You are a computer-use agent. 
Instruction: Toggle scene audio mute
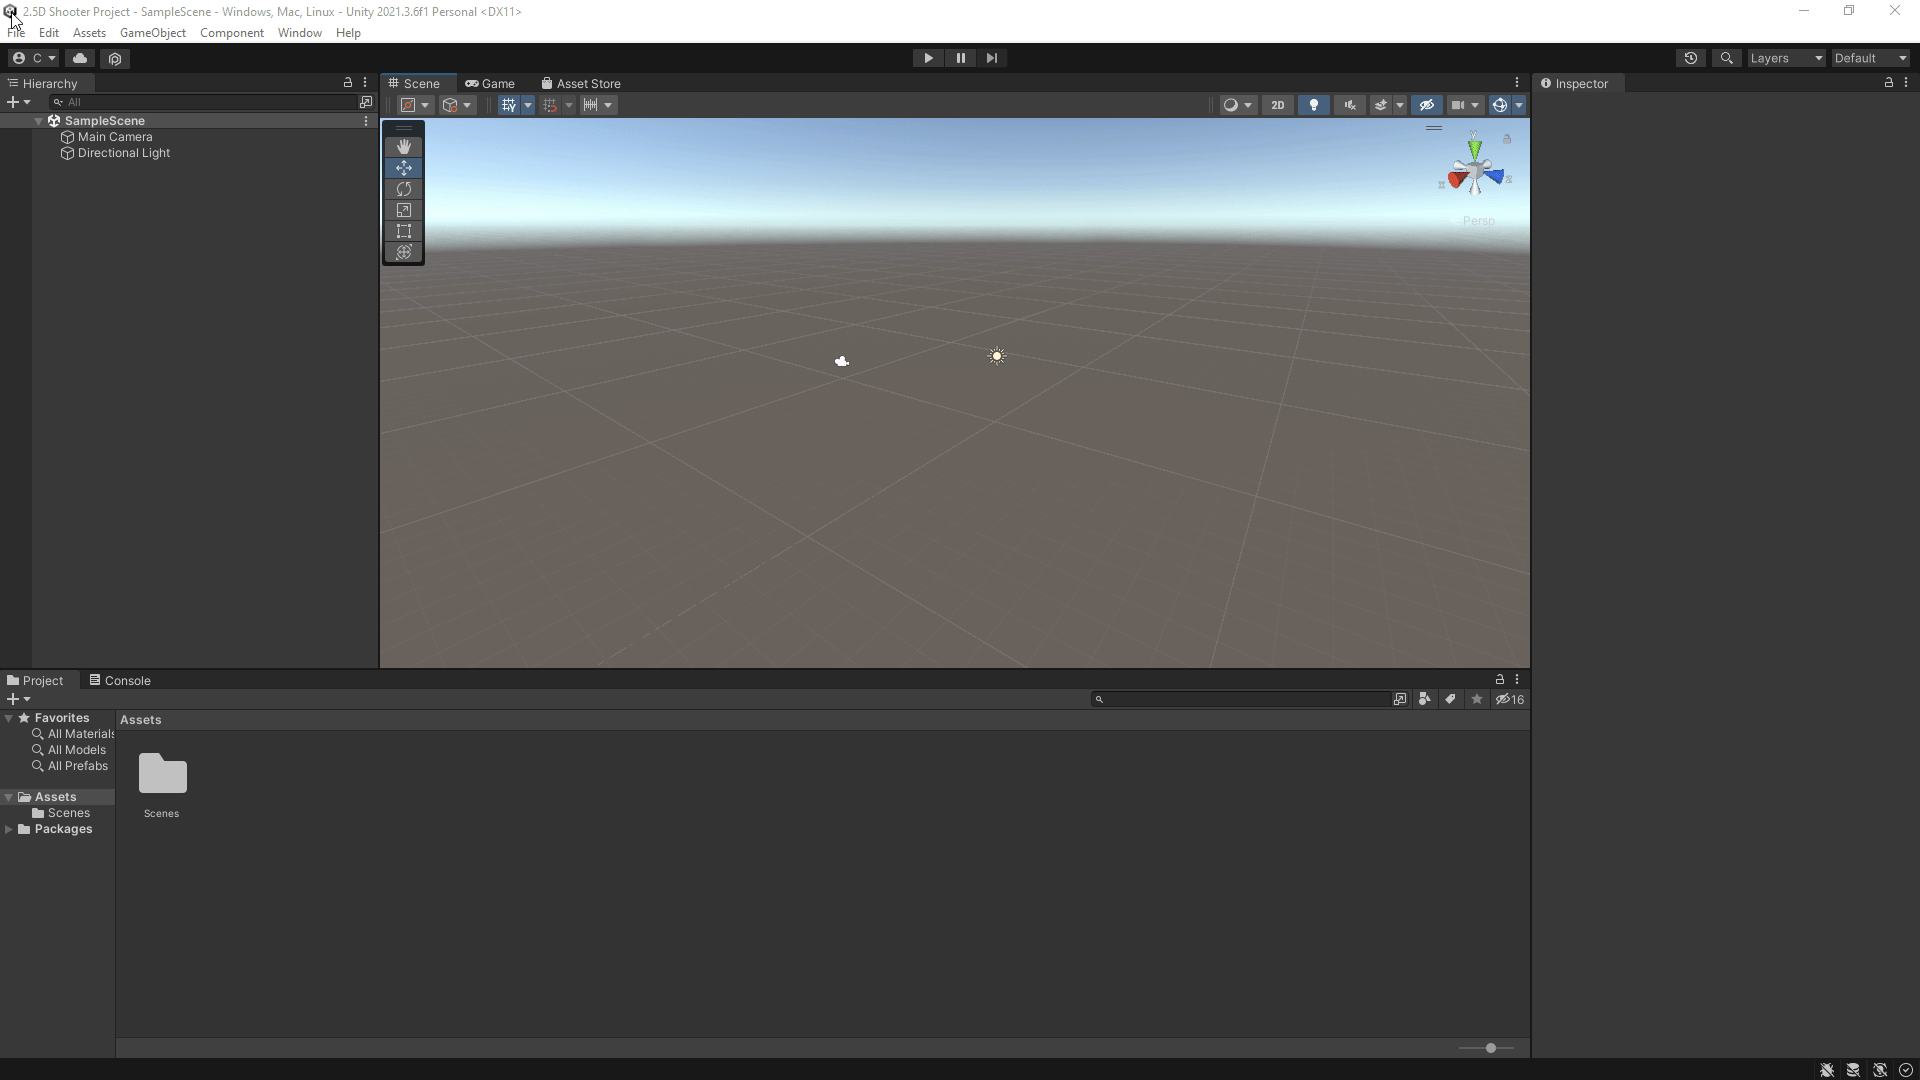tap(1350, 105)
